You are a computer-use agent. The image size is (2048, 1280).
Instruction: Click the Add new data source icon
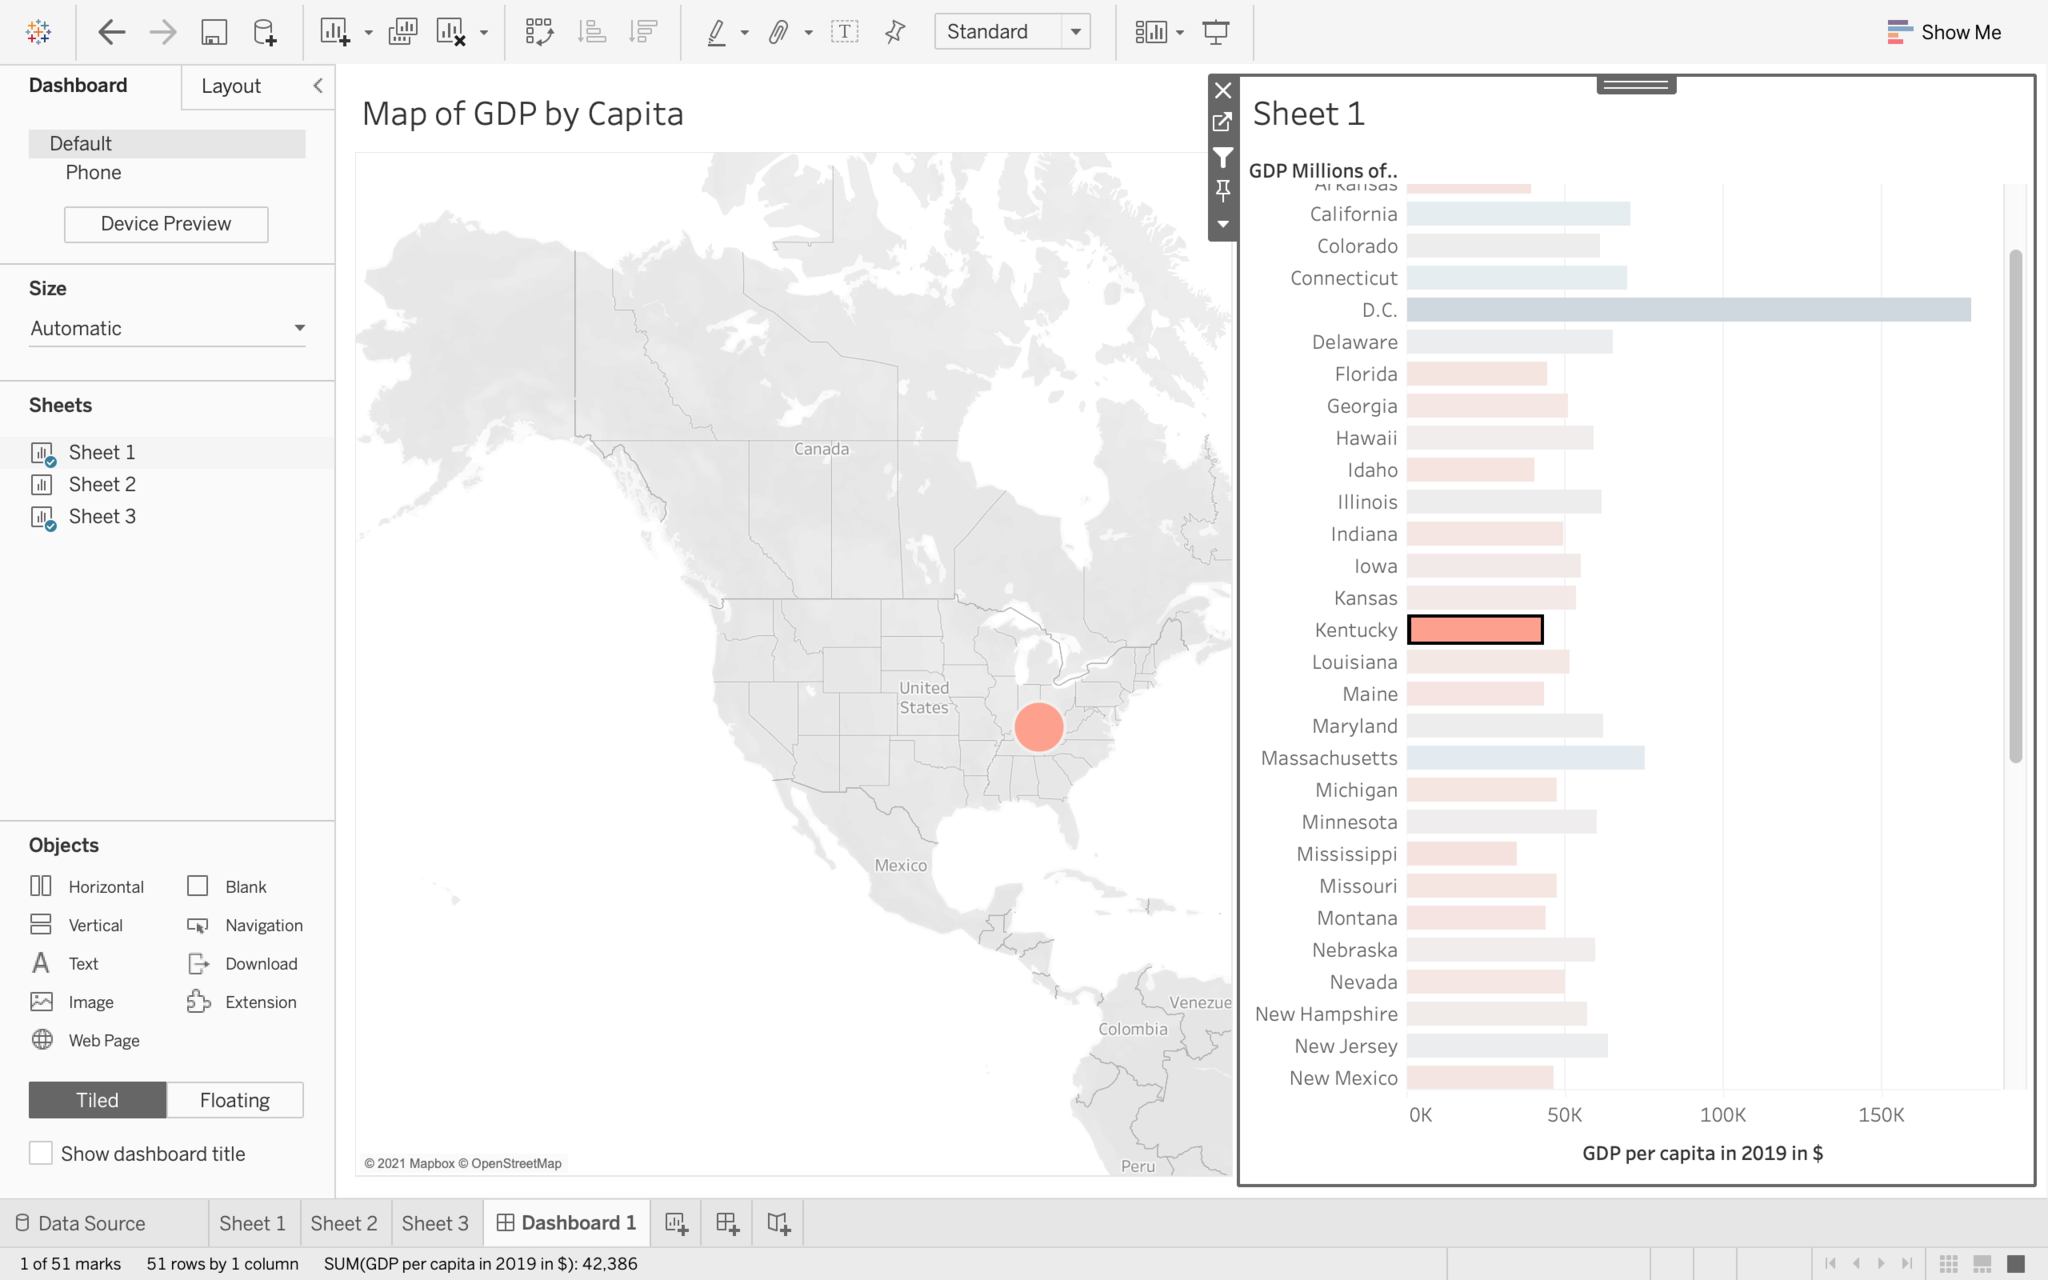(x=265, y=32)
